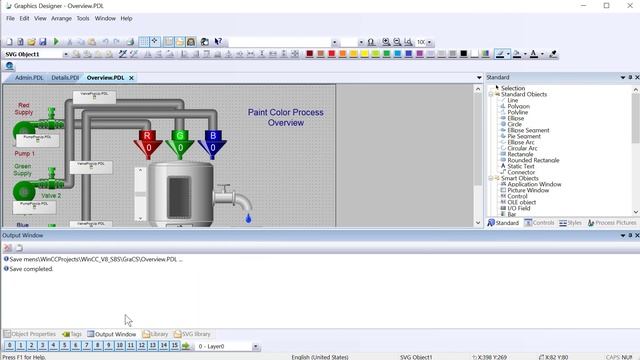The height and width of the screenshot is (360, 640).
Task: Select the Rounded Rectangle object
Action: pyautogui.click(x=533, y=160)
